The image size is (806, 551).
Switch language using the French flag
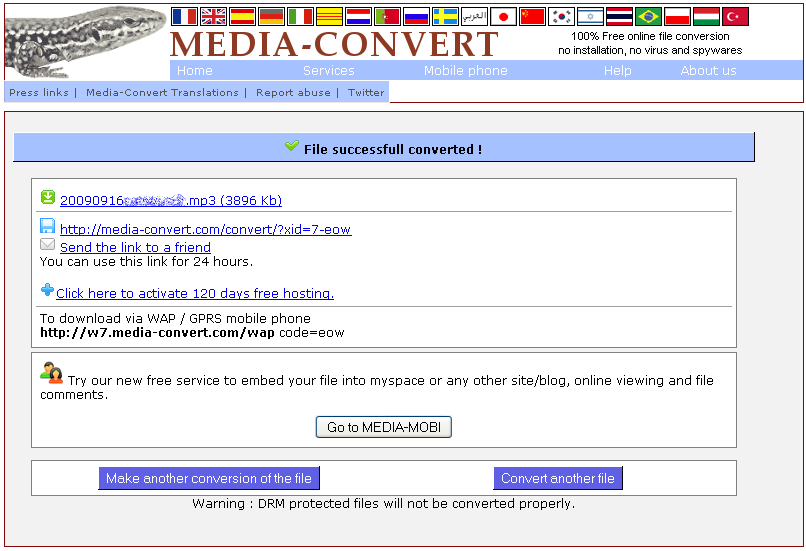point(184,16)
